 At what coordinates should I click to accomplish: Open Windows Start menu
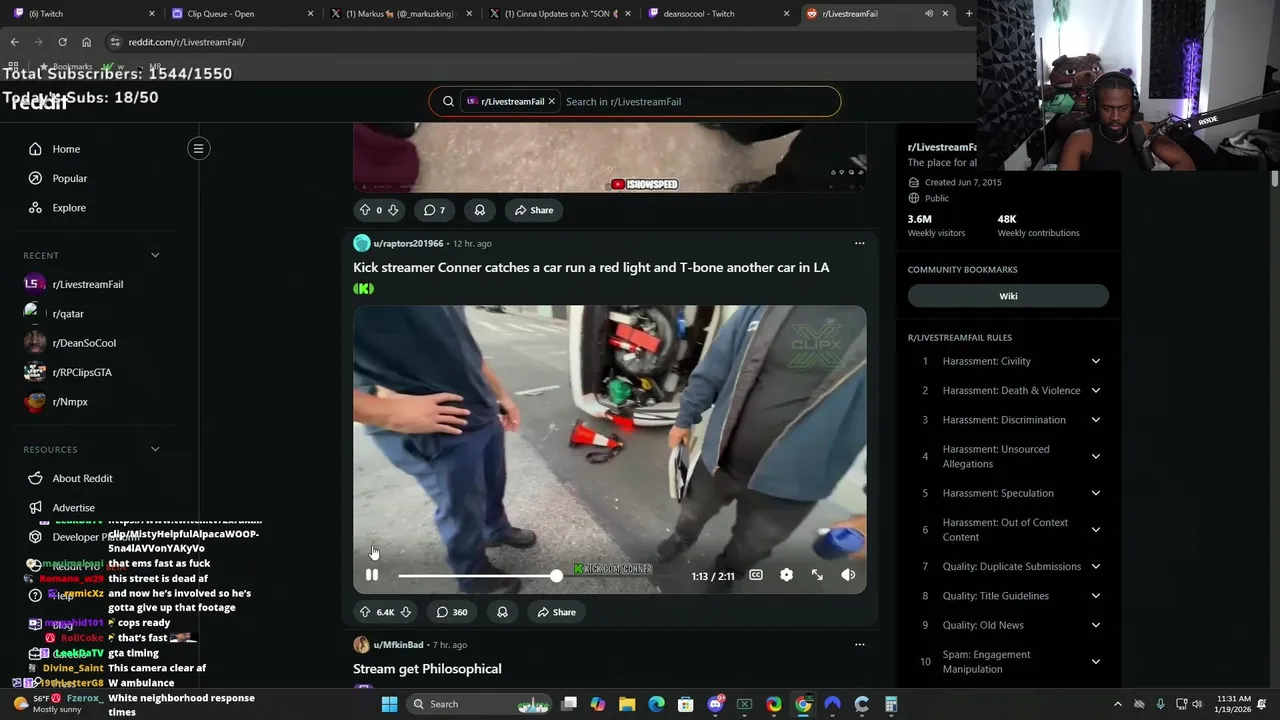click(x=389, y=704)
